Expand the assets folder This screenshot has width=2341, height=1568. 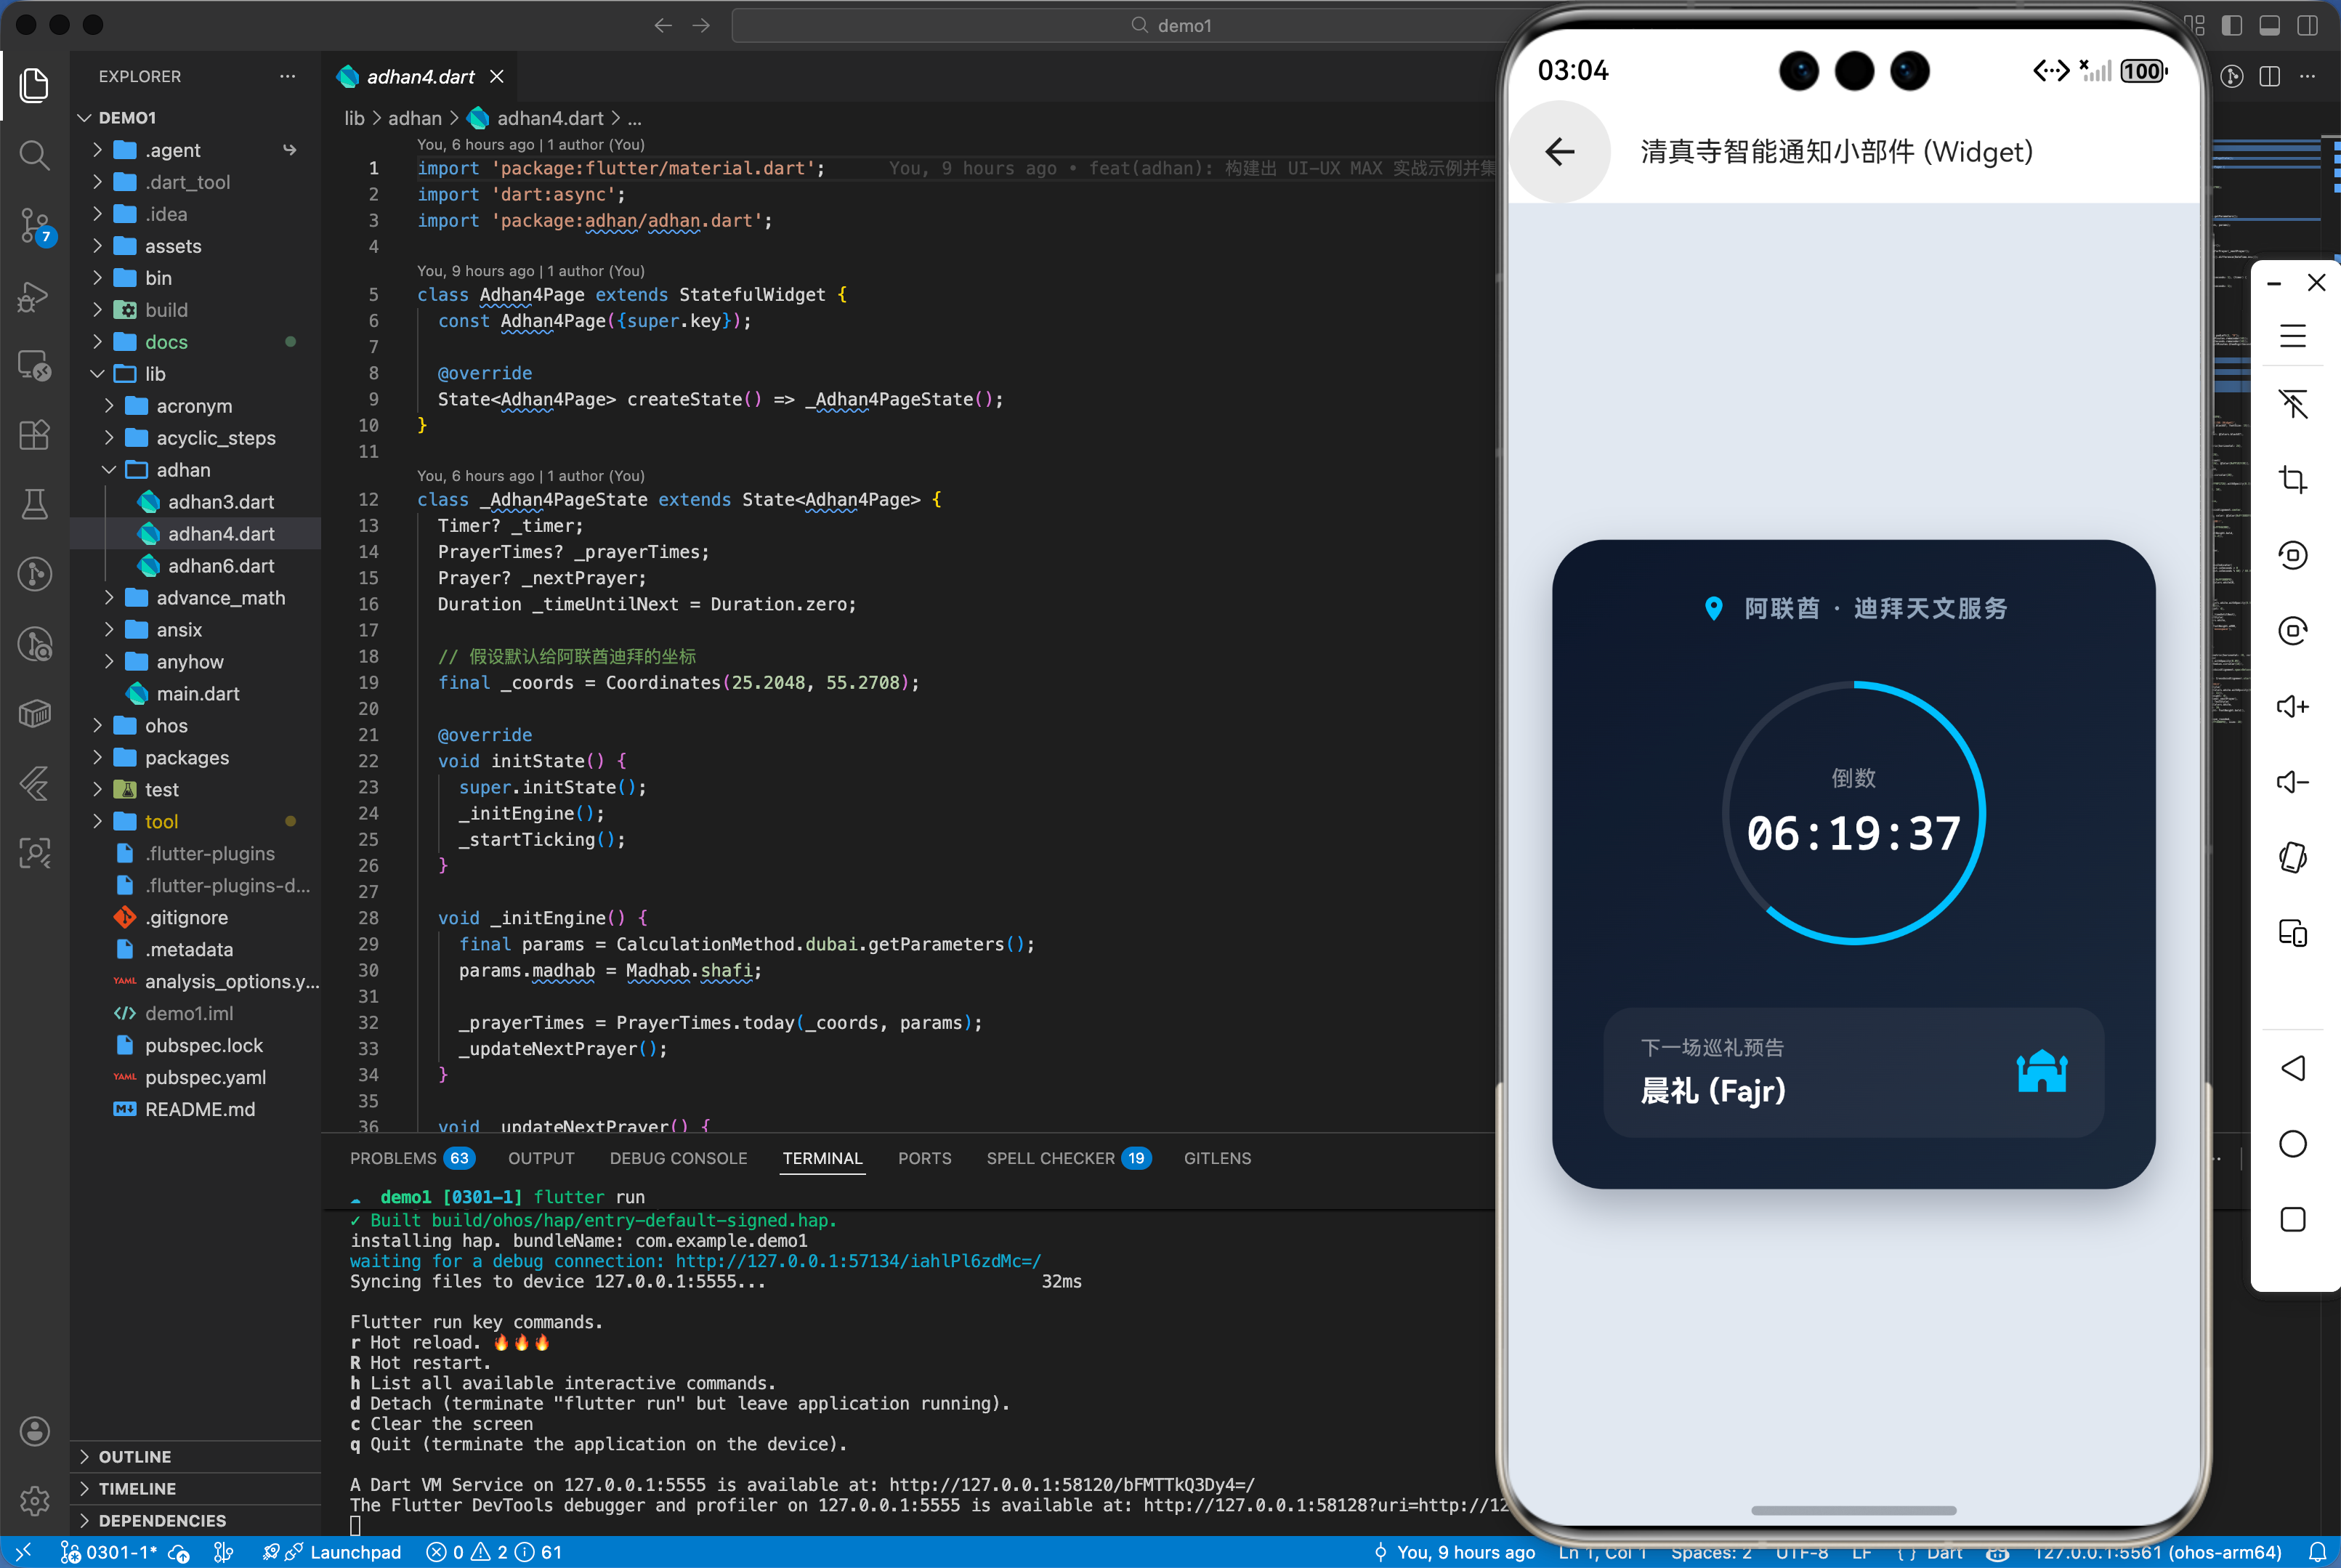(172, 246)
